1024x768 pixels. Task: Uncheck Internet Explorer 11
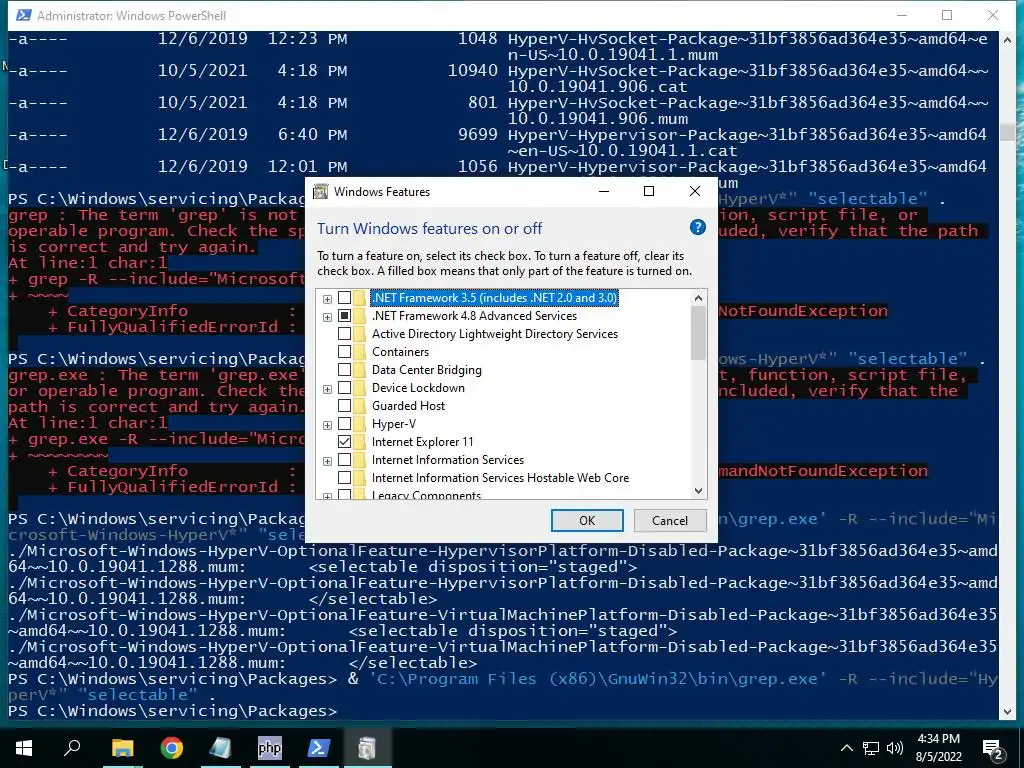point(344,442)
